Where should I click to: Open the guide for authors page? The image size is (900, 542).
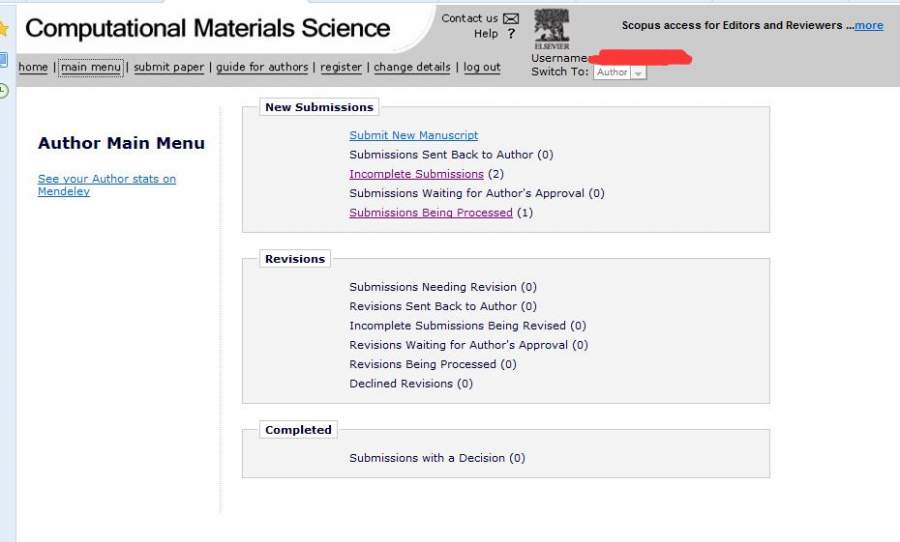[262, 68]
